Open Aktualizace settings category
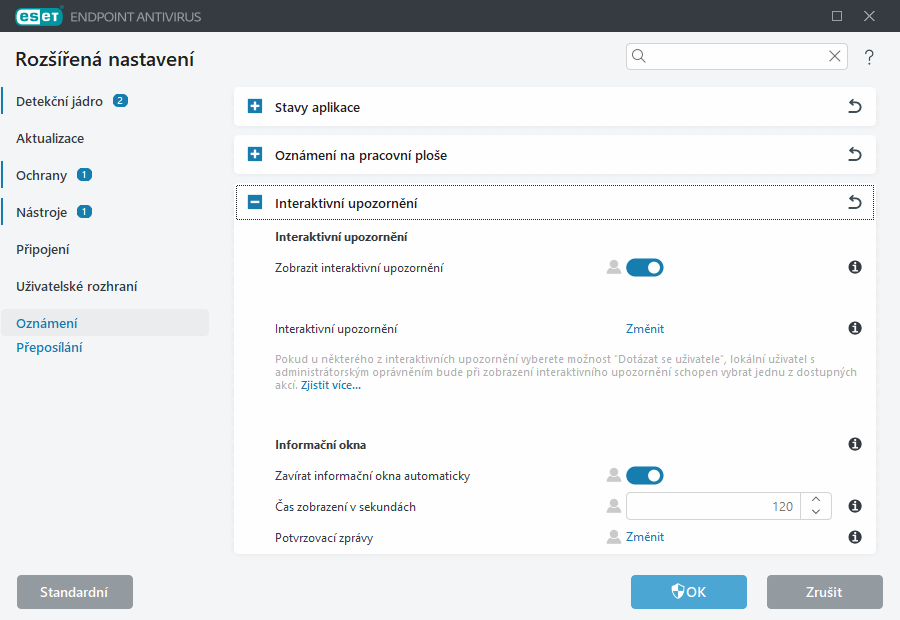The width and height of the screenshot is (900, 620). pos(50,138)
